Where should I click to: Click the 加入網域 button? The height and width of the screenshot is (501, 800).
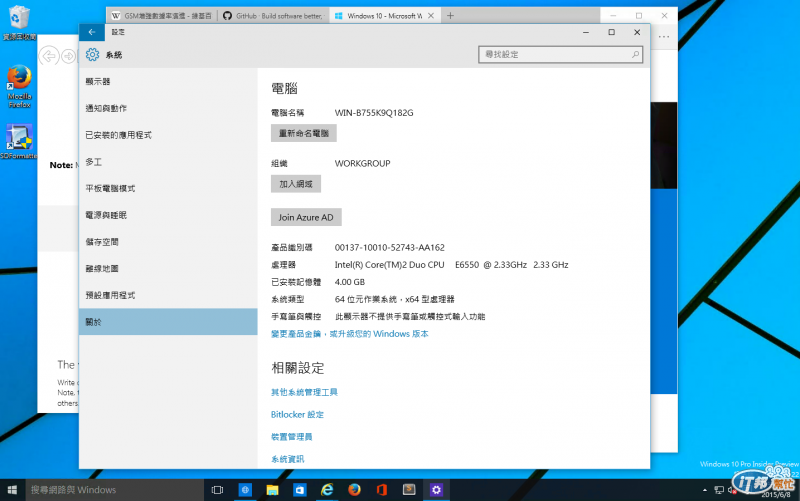[x=296, y=184]
